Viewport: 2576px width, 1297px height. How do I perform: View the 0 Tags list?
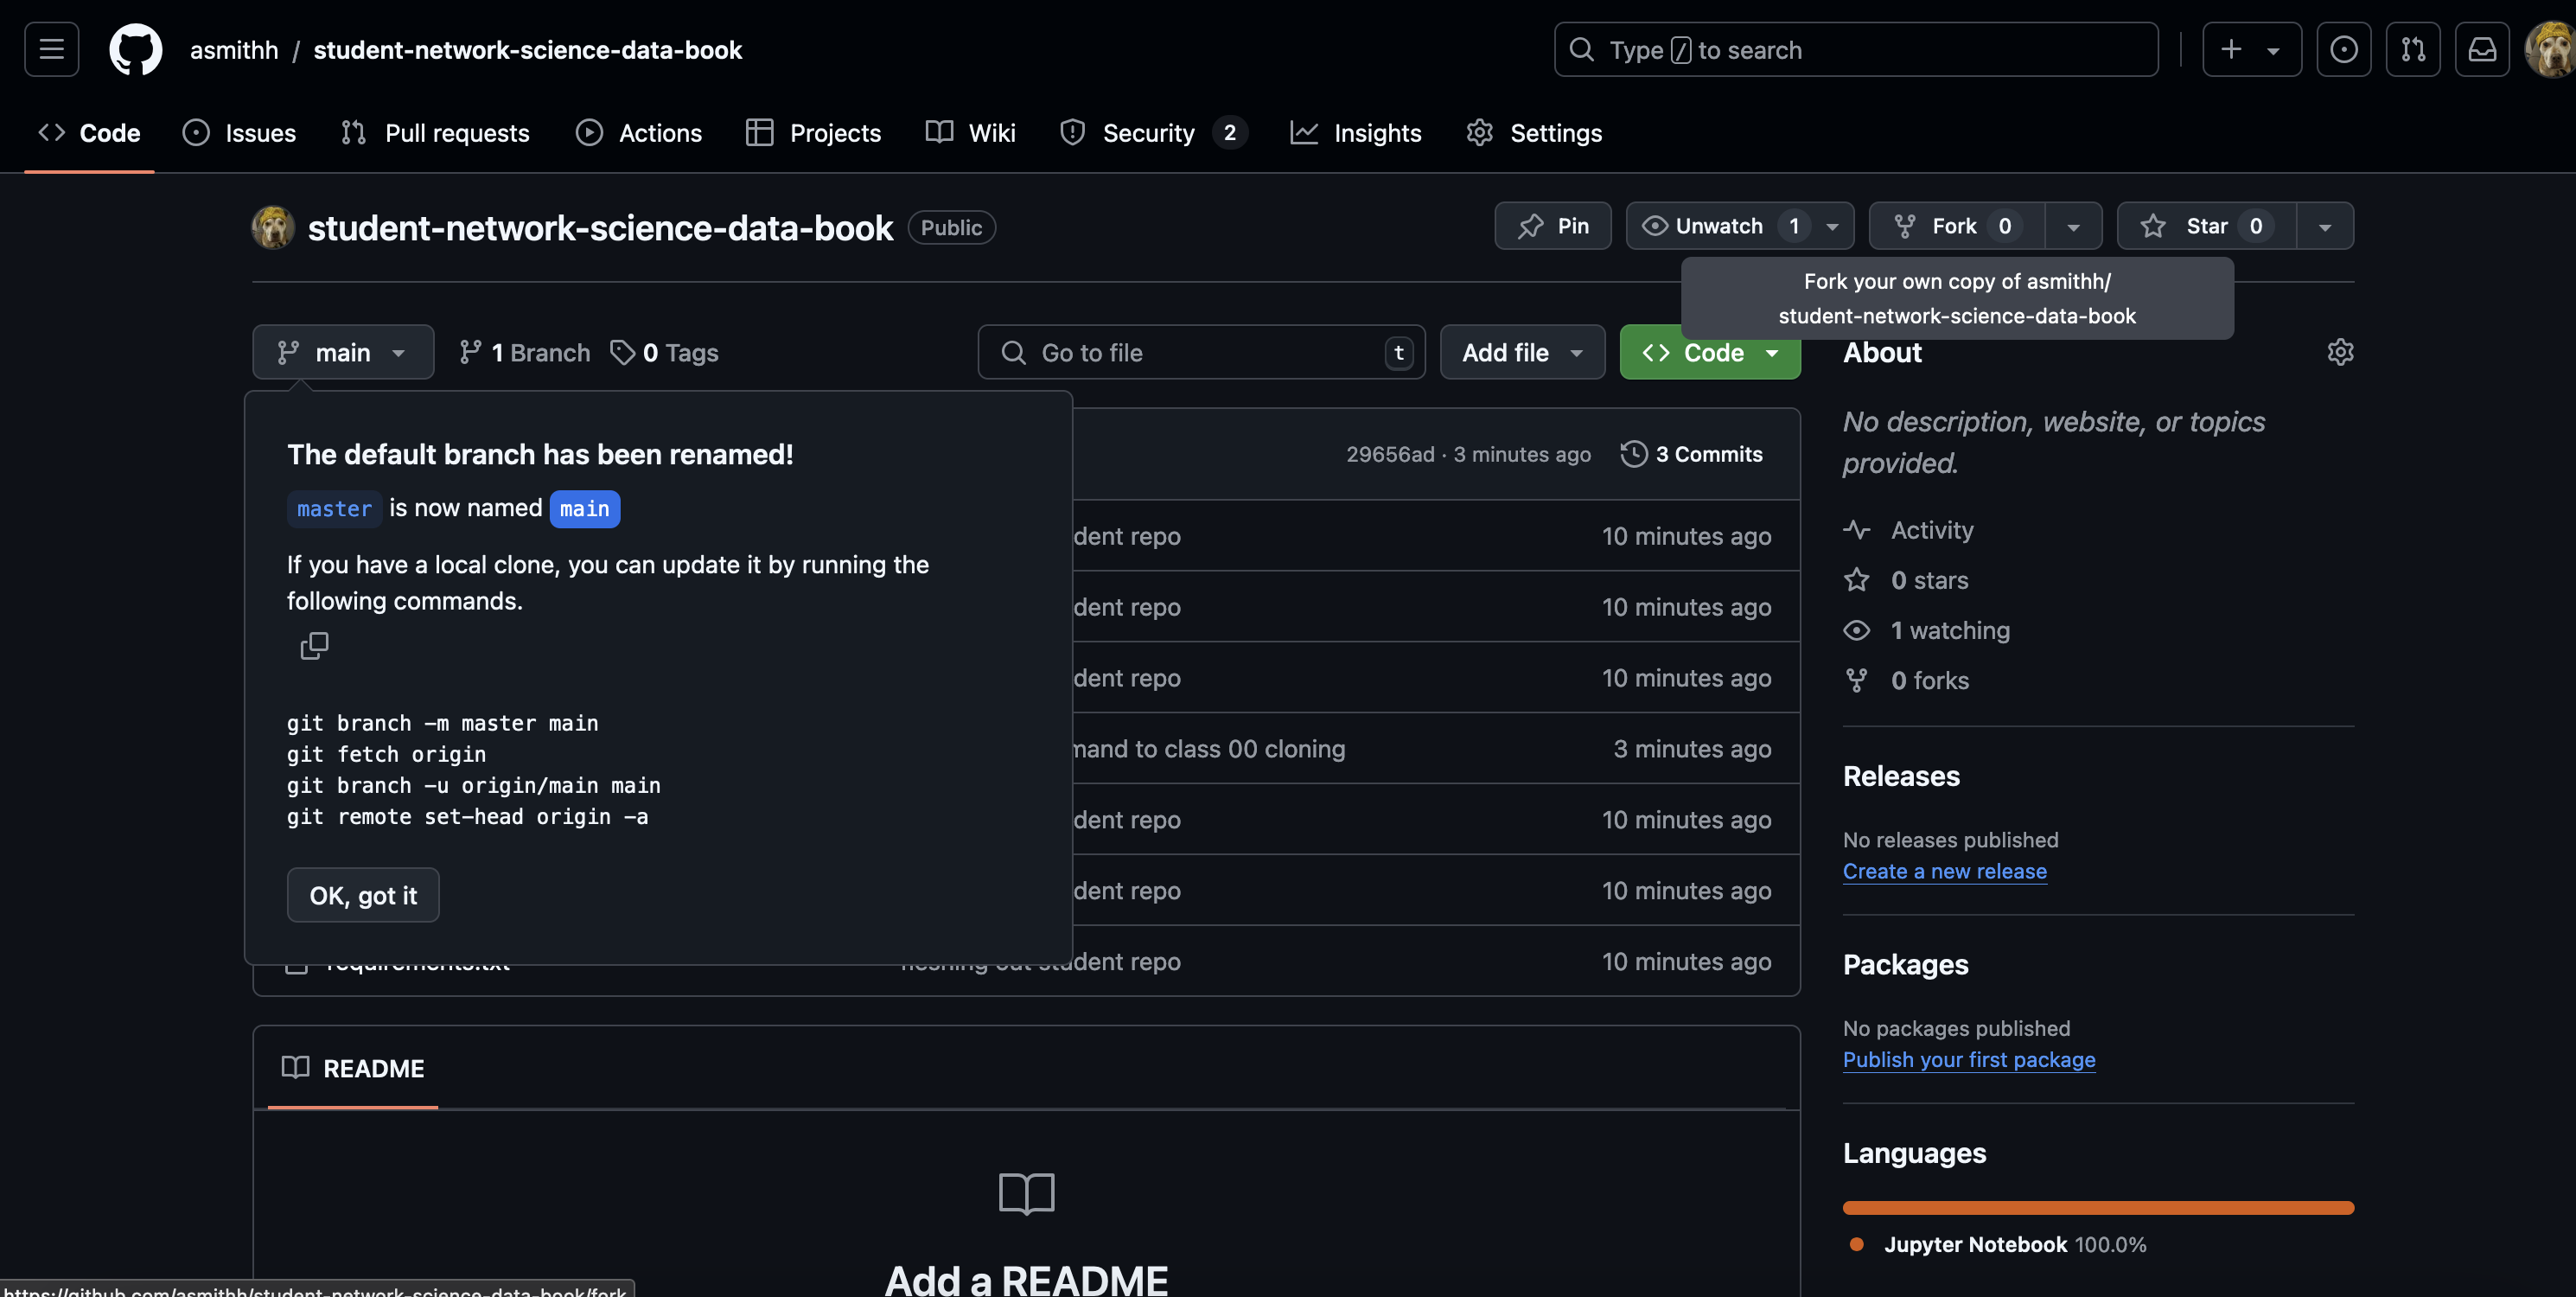pos(664,352)
